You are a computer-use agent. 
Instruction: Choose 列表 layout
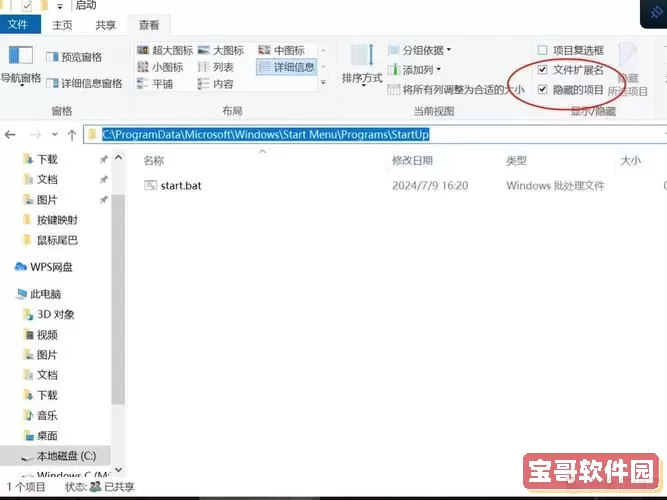(x=216, y=67)
